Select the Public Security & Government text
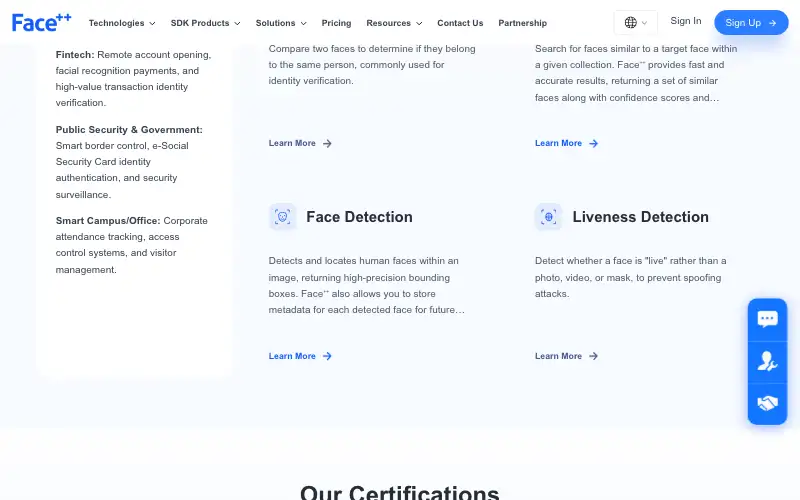 point(130,162)
